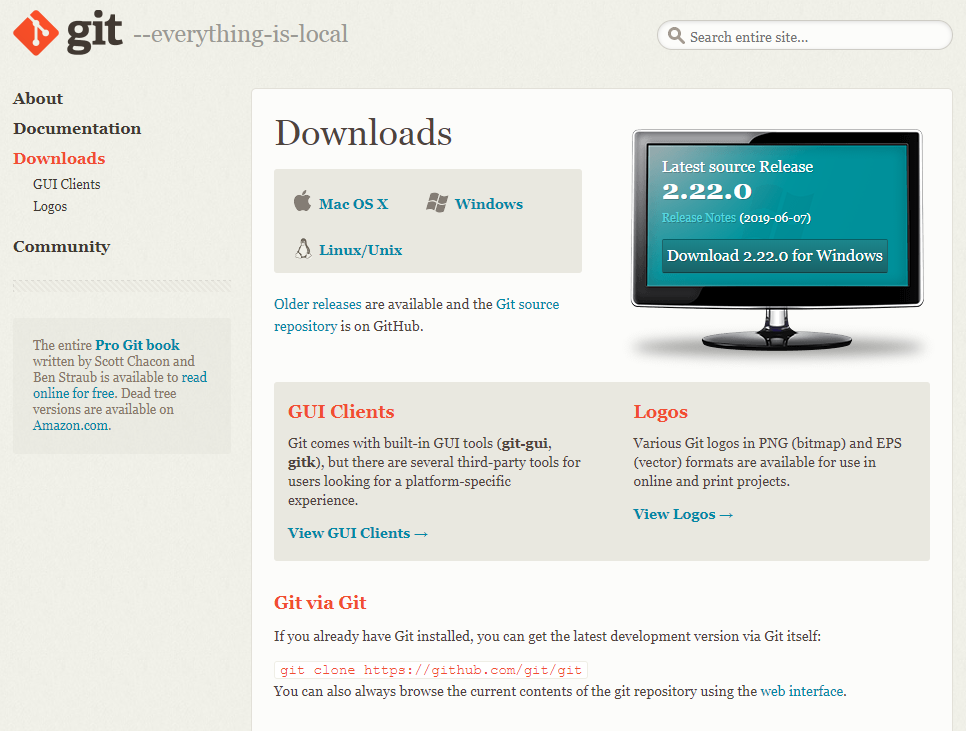
Task: Open the Amazon.com link
Action: coord(71,426)
